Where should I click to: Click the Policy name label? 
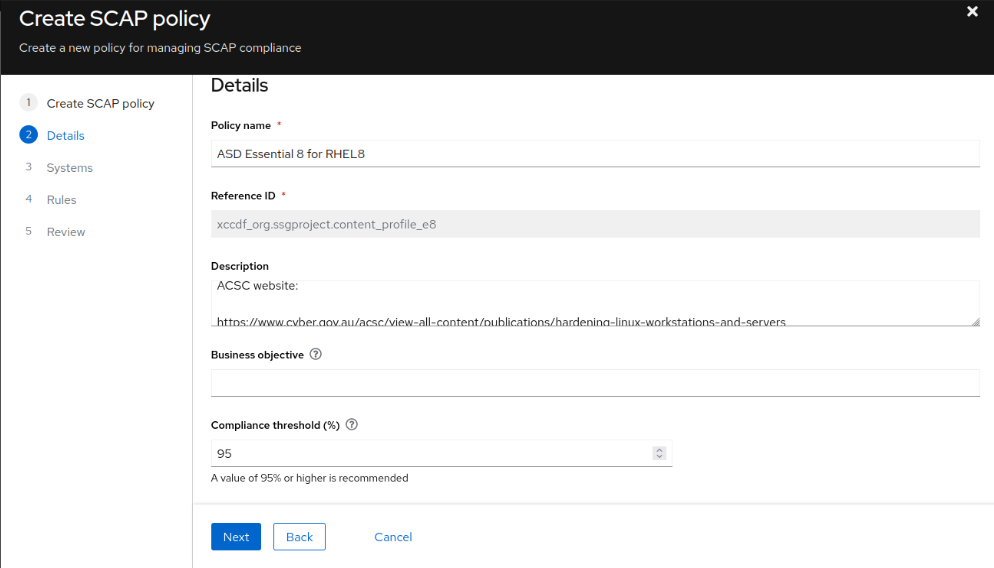[241, 126]
